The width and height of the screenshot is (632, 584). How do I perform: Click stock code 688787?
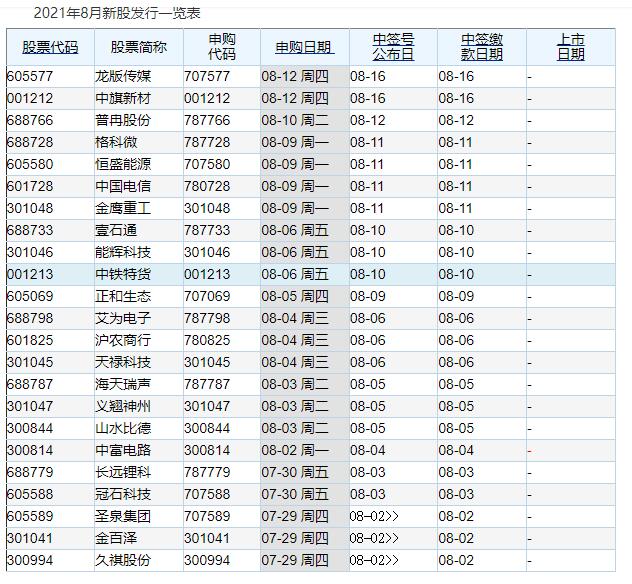[30, 384]
